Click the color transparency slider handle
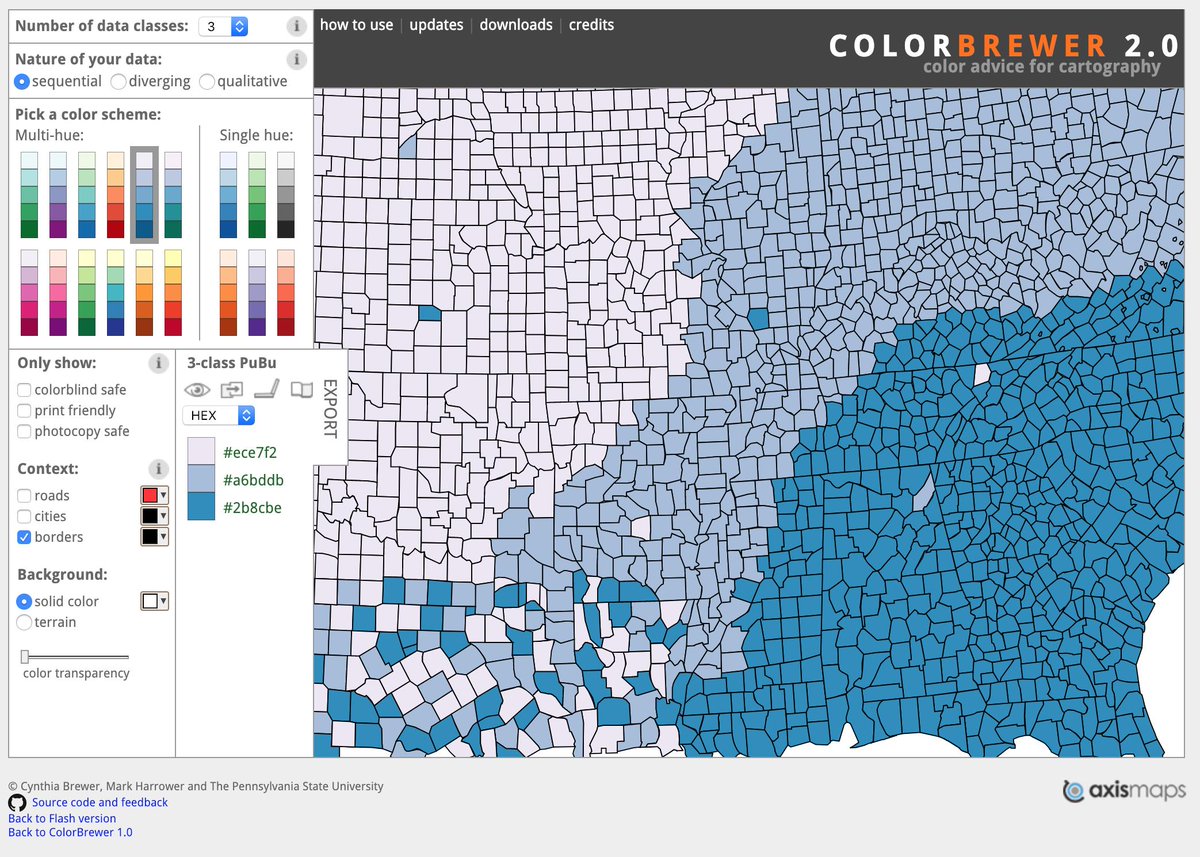 click(25, 657)
